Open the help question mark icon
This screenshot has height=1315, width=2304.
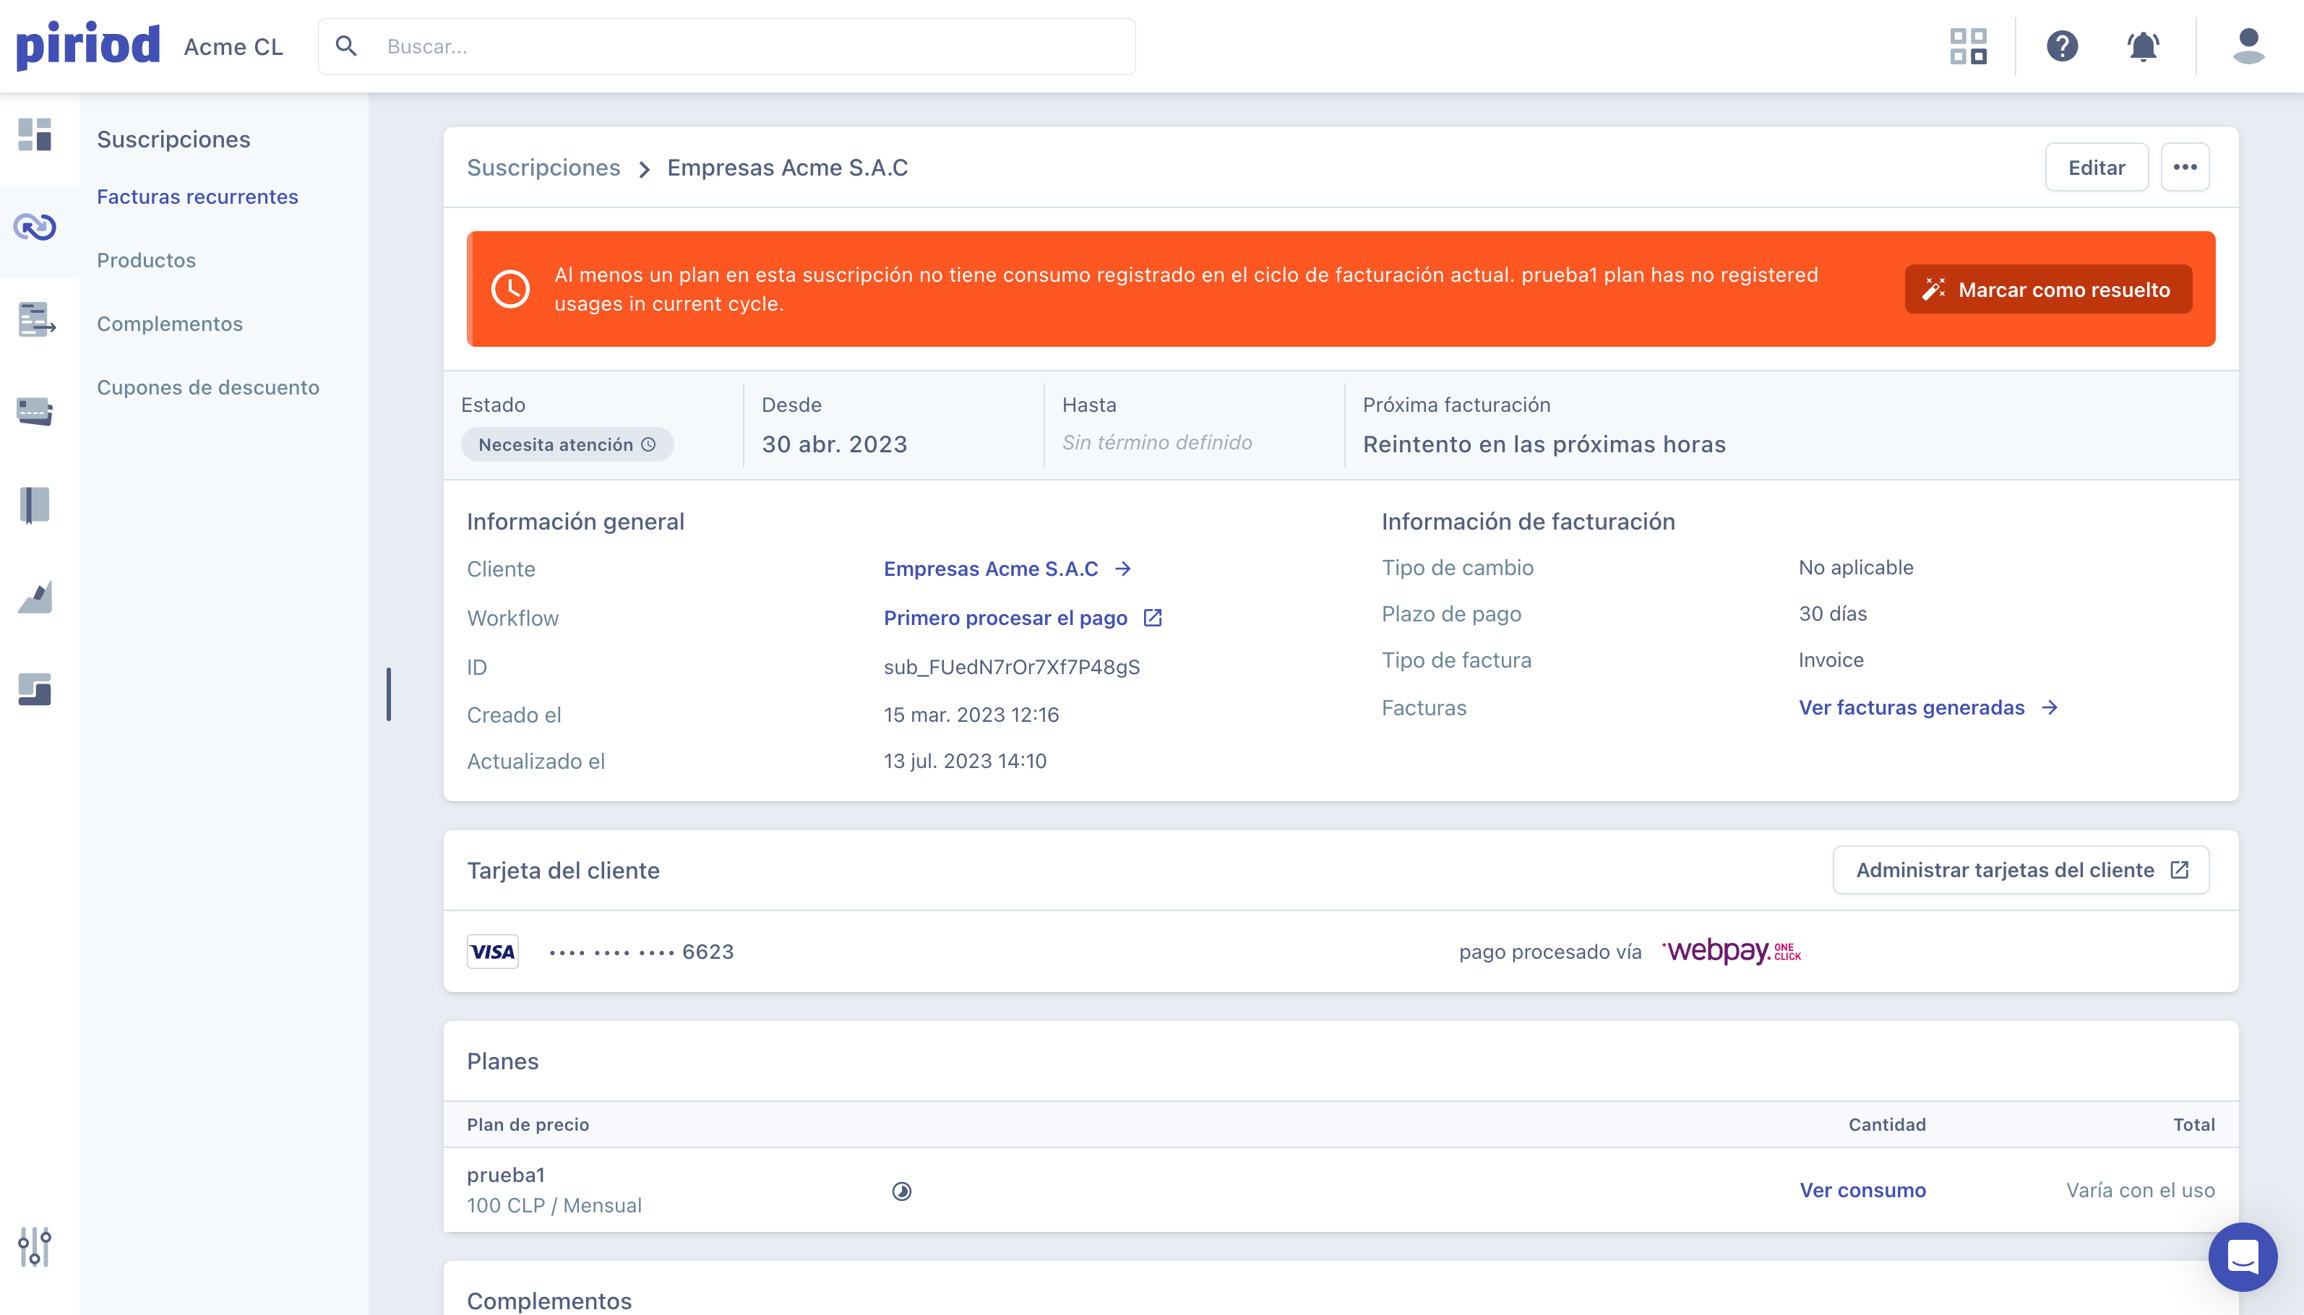(2062, 46)
